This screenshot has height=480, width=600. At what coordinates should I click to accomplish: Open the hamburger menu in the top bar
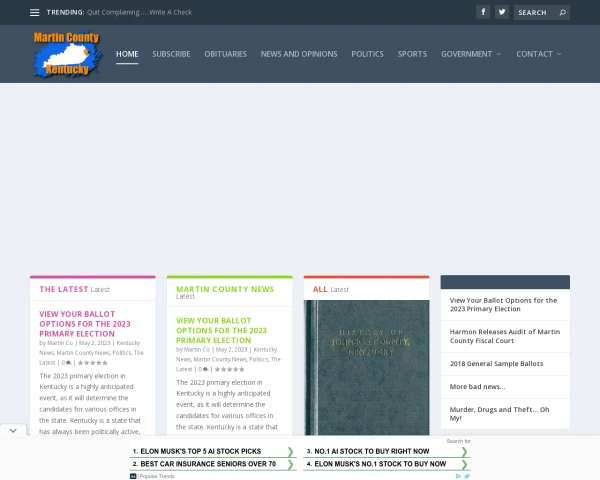(x=34, y=13)
